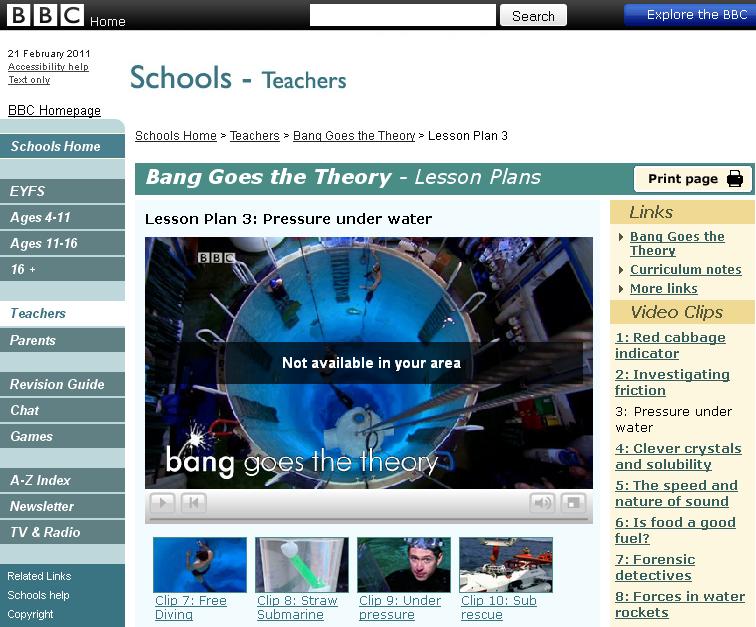Open clip 4: Clever crystals and solubility

[x=678, y=456]
